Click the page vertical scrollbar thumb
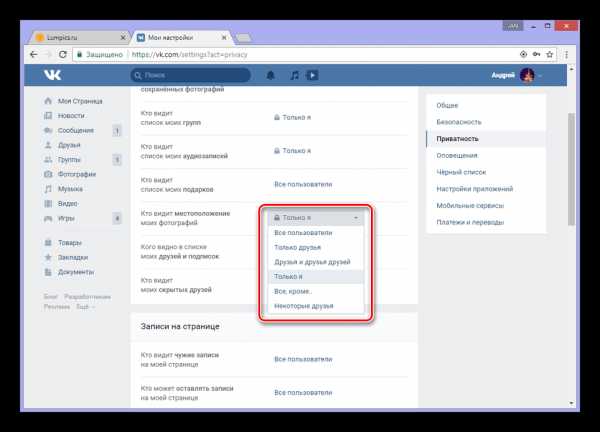600x432 pixels. point(571,169)
